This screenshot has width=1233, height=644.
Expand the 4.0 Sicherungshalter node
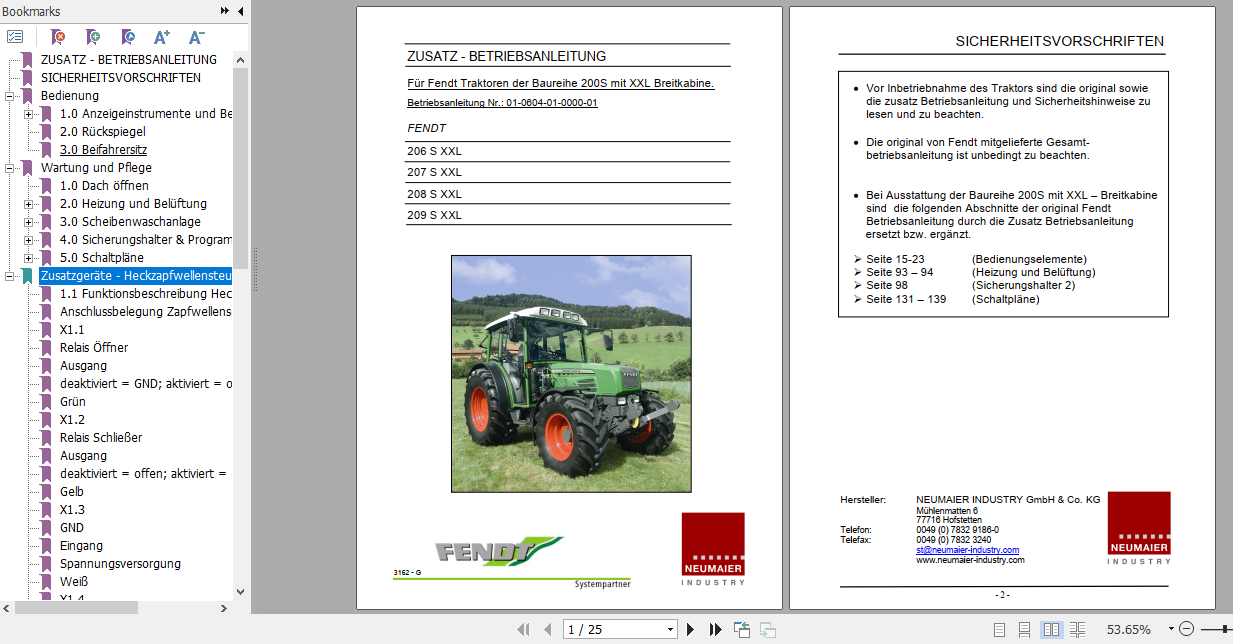tap(28, 240)
